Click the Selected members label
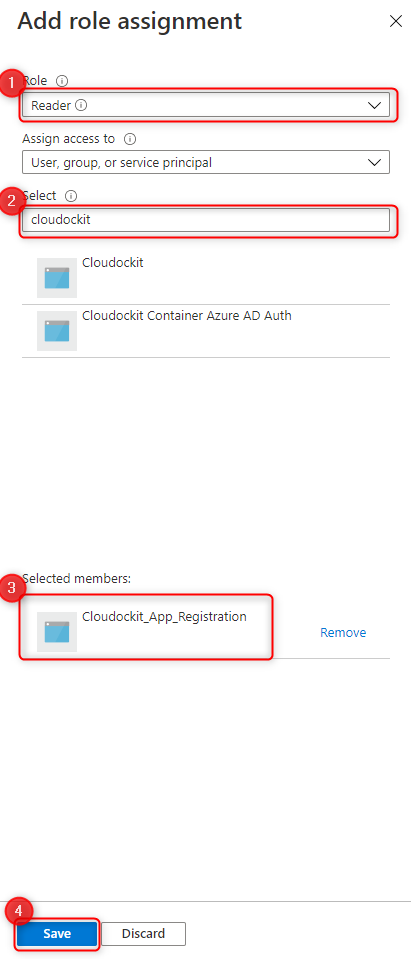 (76, 578)
